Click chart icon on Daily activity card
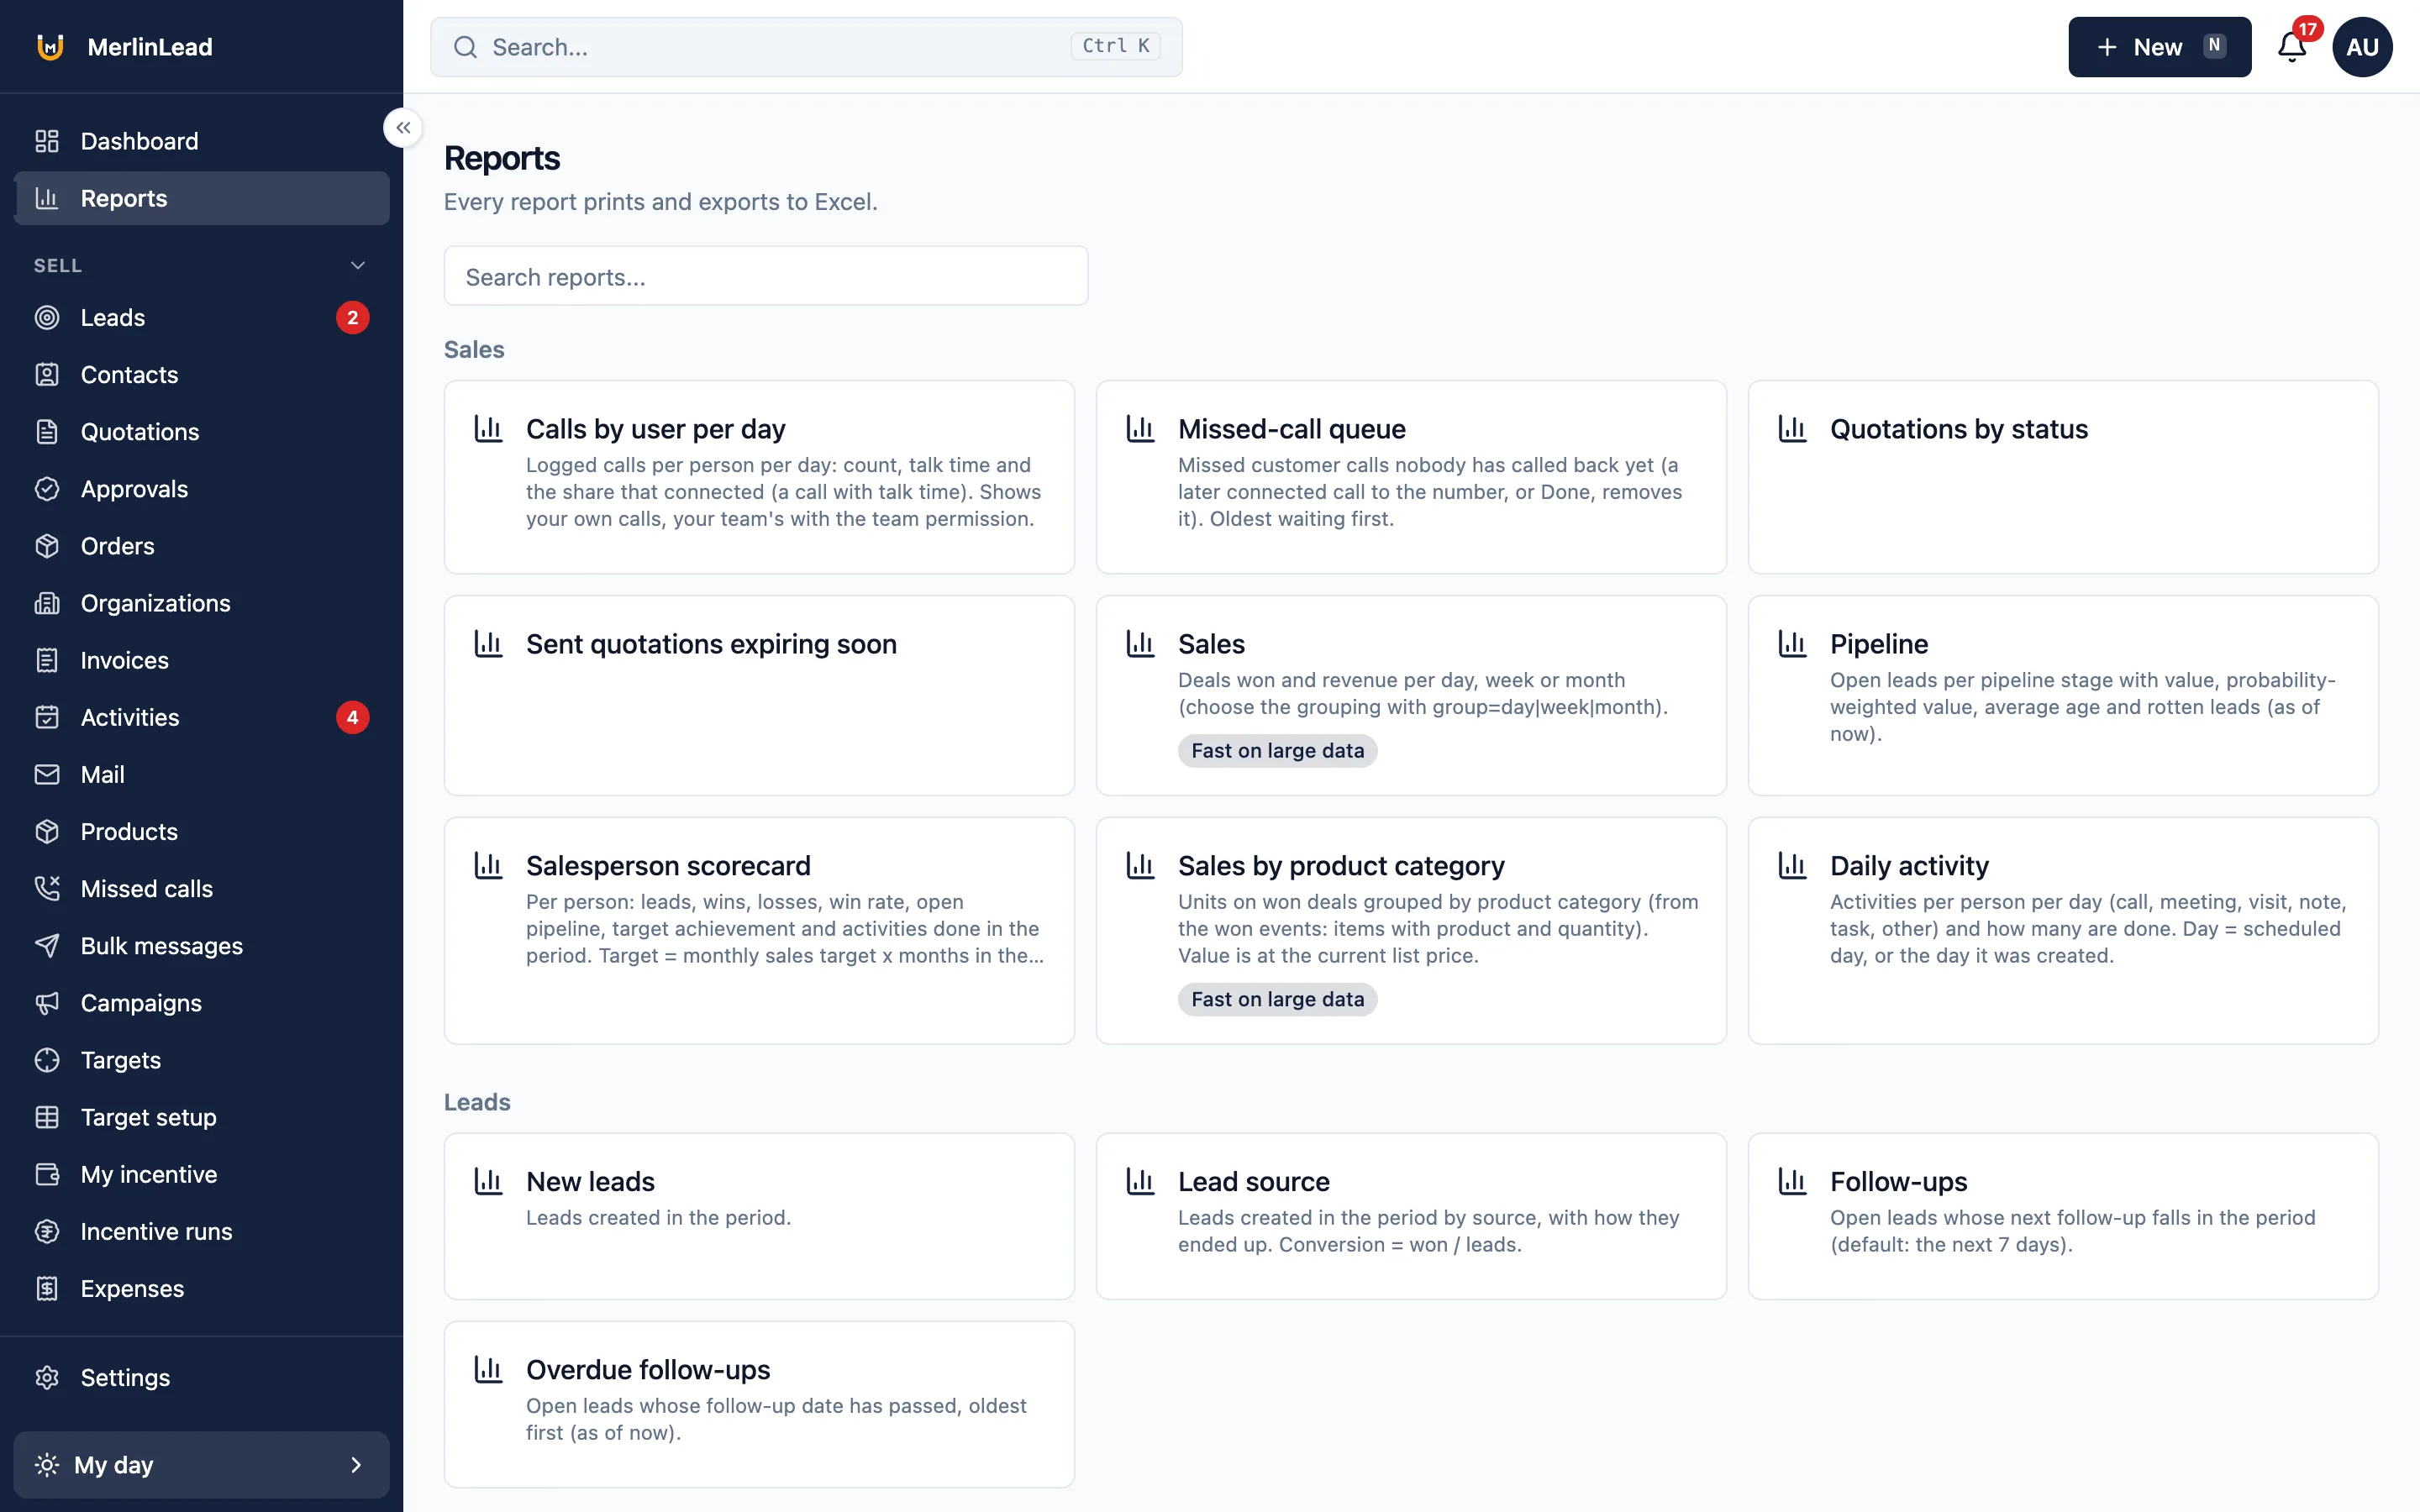The width and height of the screenshot is (2420, 1512). coord(1792,865)
